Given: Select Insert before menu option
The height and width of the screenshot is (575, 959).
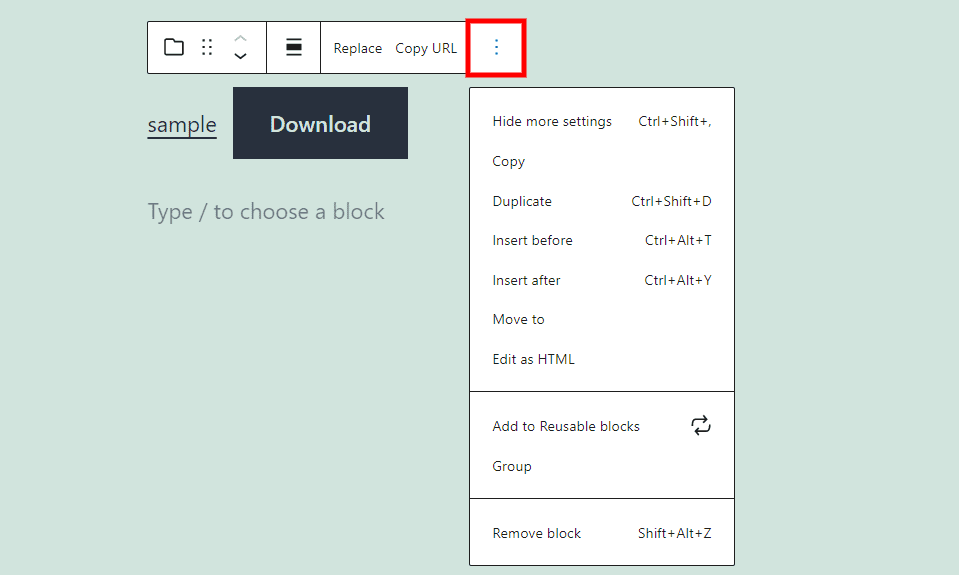Looking at the screenshot, I should (602, 240).
